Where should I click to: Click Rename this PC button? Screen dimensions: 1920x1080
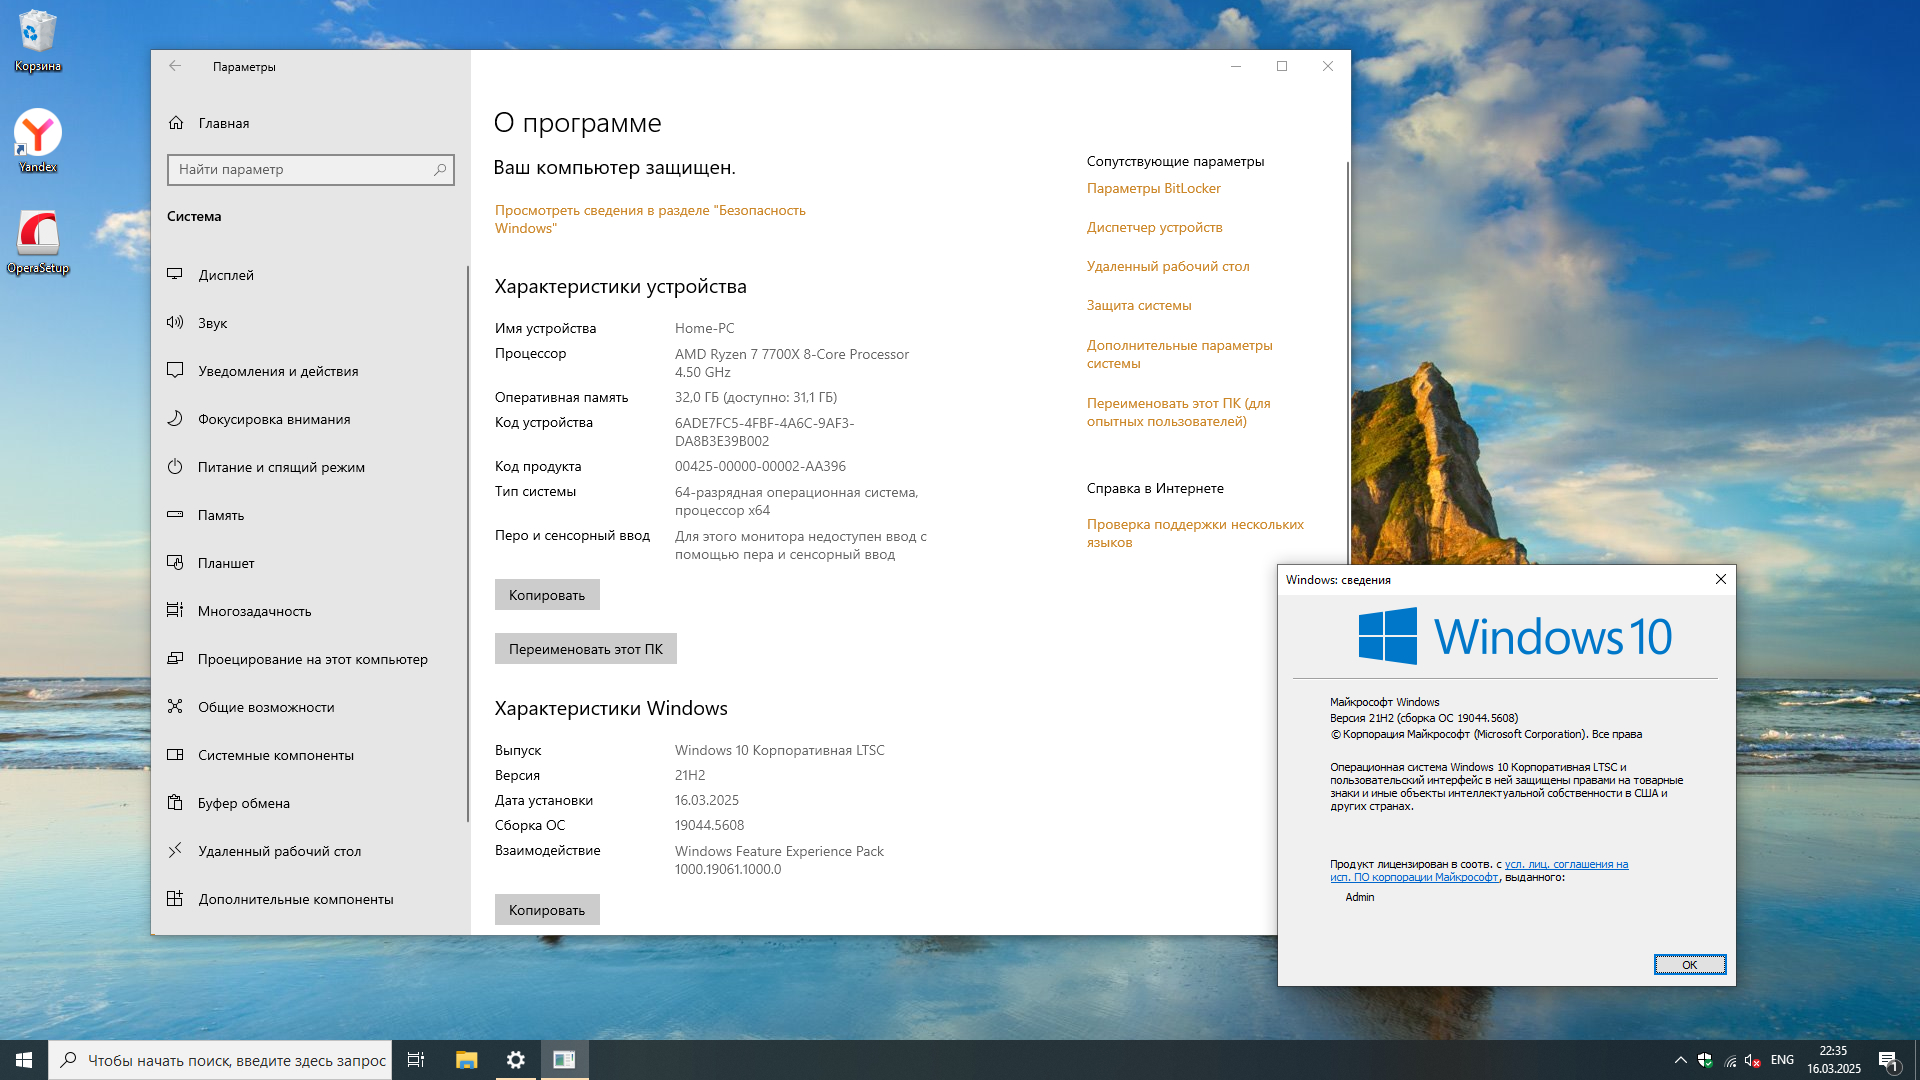click(585, 649)
